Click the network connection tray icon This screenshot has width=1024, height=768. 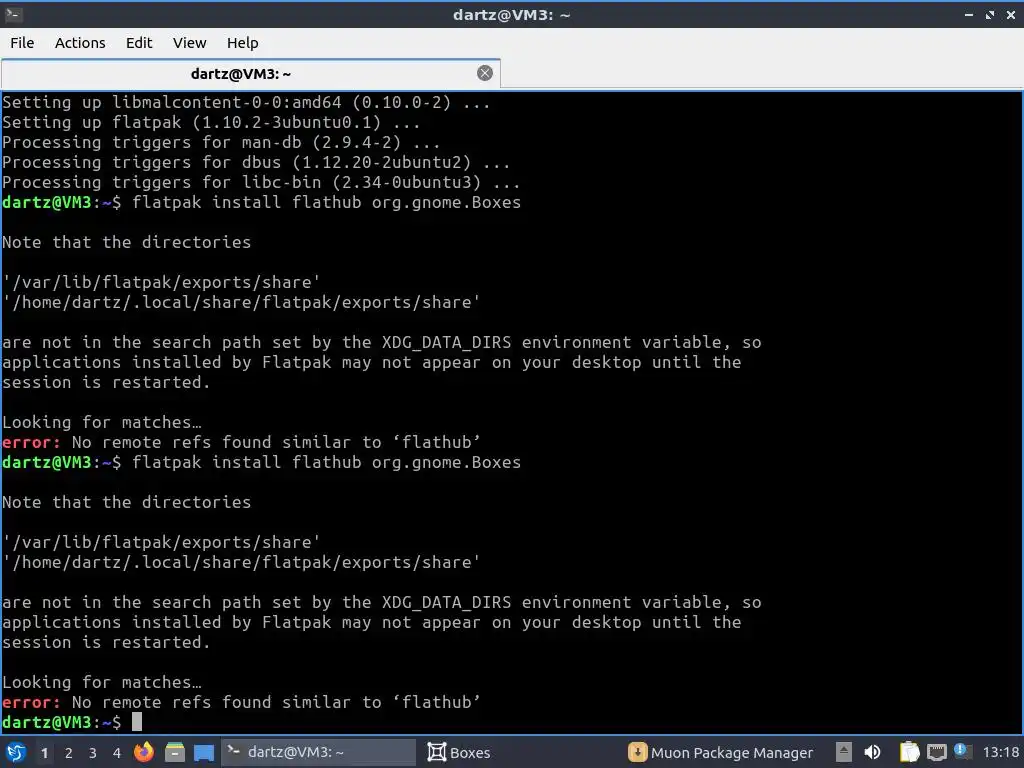936,752
